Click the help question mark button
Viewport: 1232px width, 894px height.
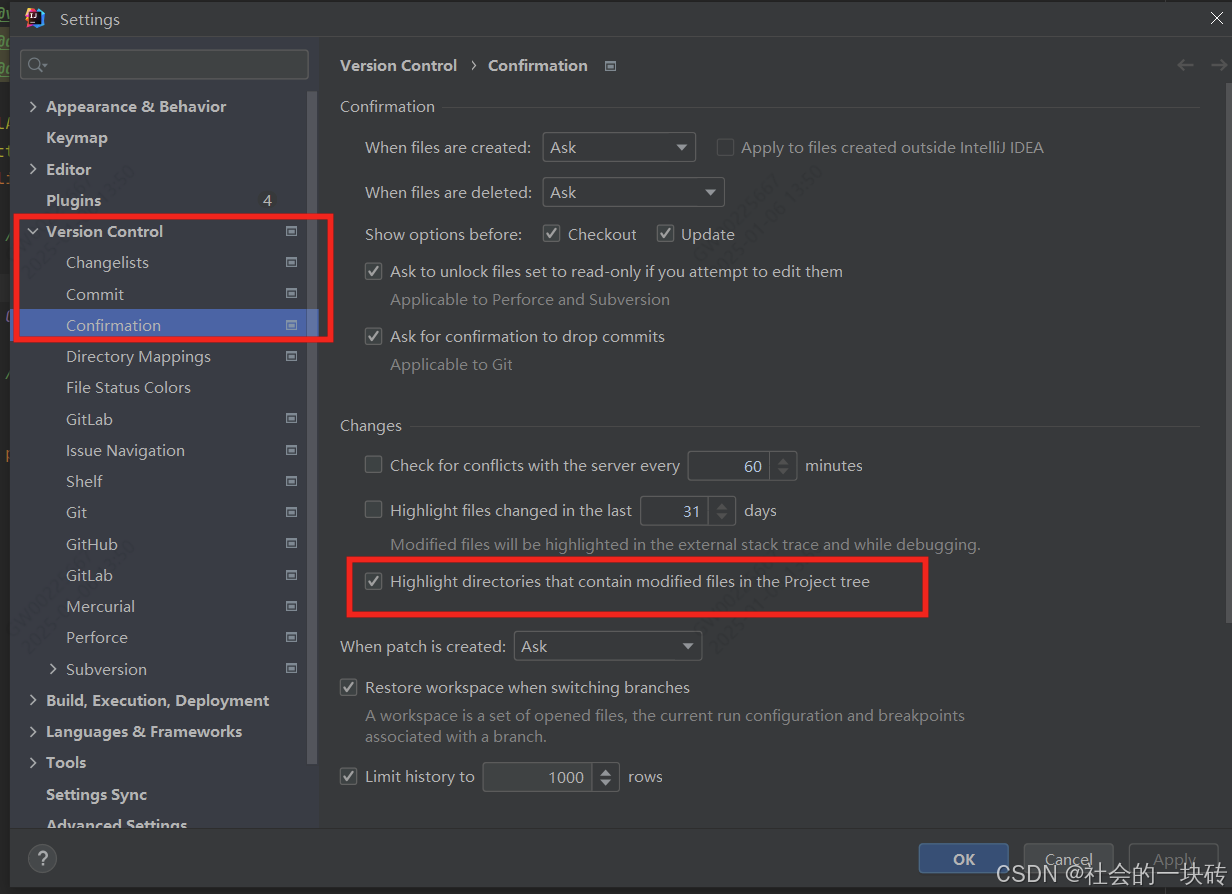[42, 858]
